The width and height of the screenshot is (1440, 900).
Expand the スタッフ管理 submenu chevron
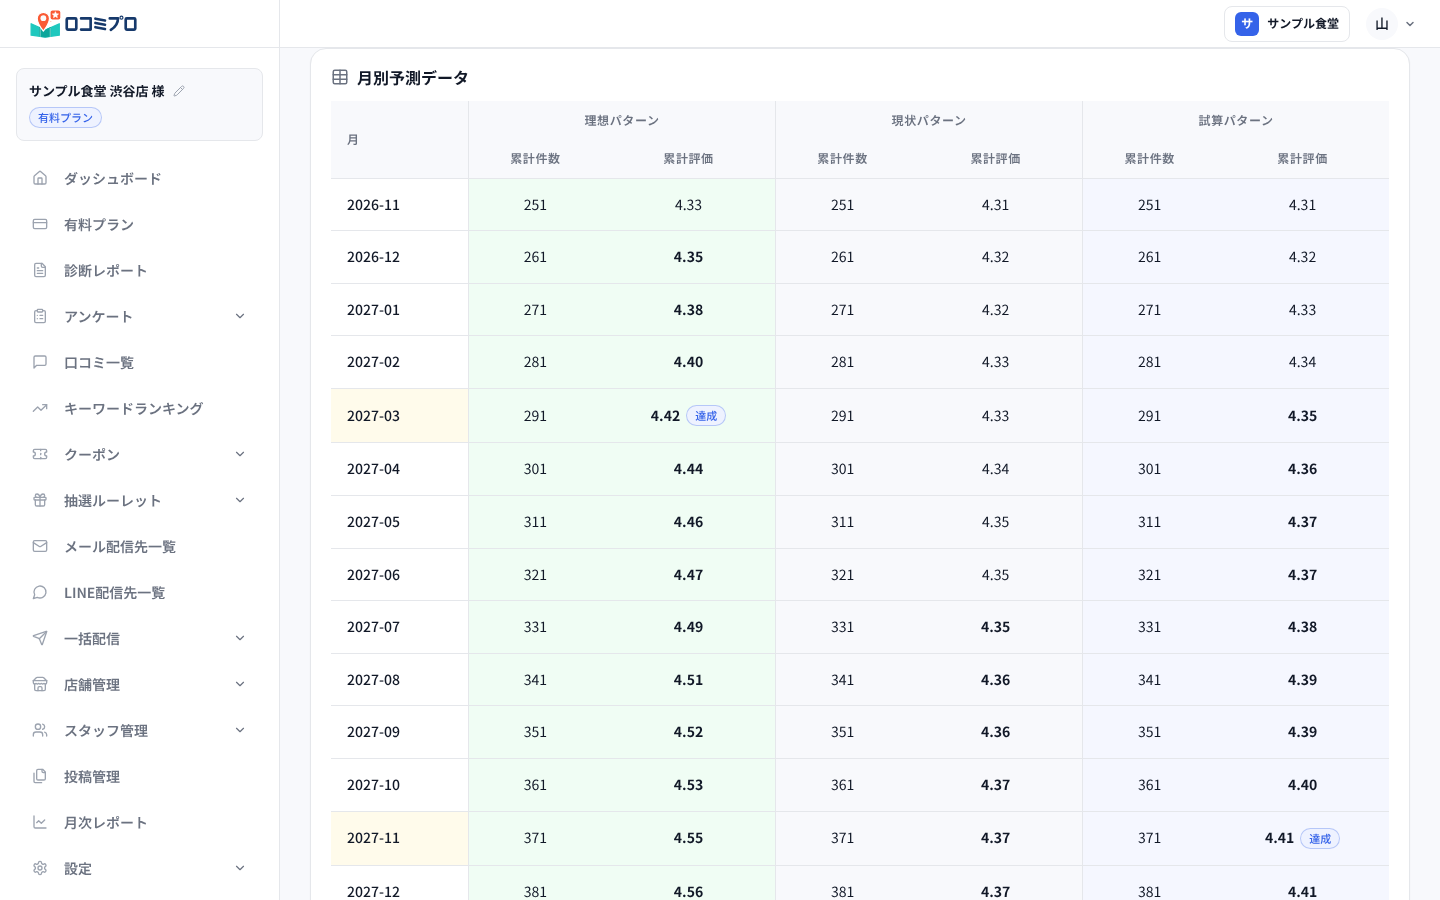pyautogui.click(x=240, y=730)
